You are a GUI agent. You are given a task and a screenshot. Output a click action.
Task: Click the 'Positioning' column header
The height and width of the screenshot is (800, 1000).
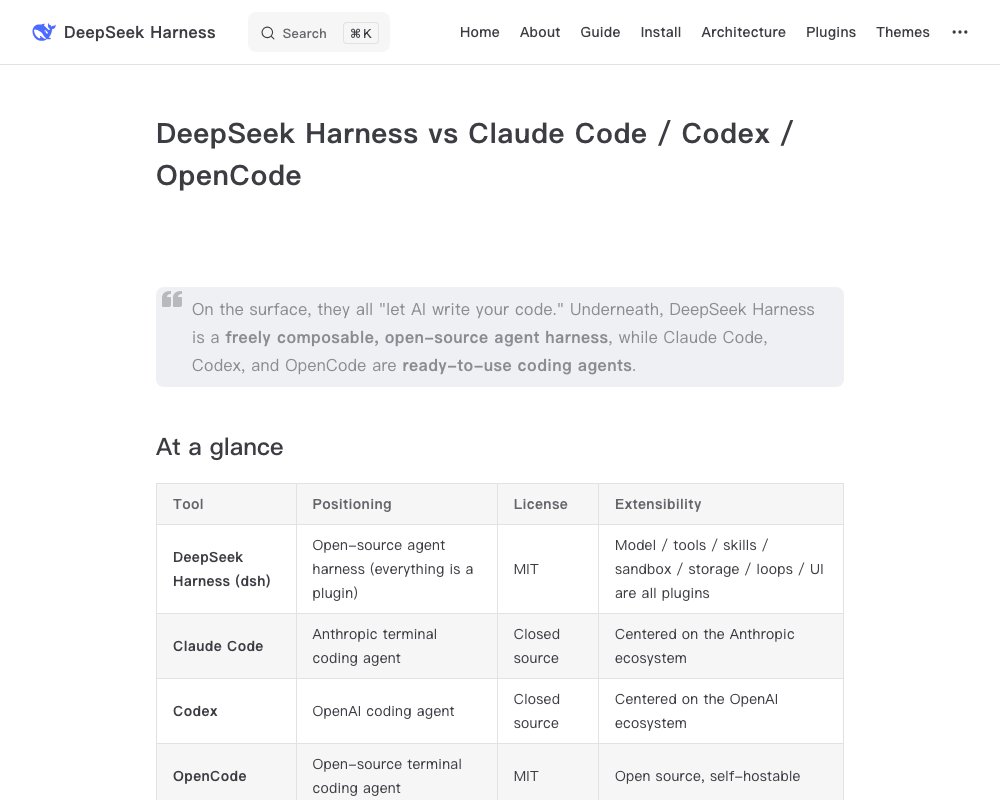coord(397,504)
